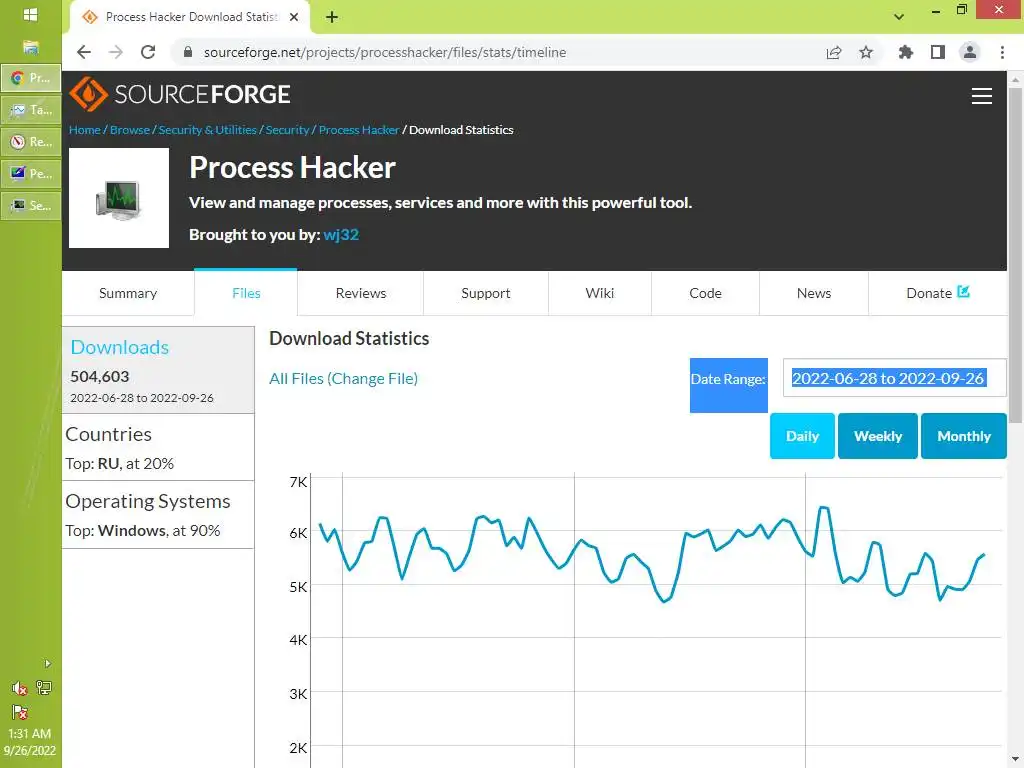Viewport: 1024px width, 768px height.
Task: Open the Action Center flag icon
Action: [x=20, y=712]
